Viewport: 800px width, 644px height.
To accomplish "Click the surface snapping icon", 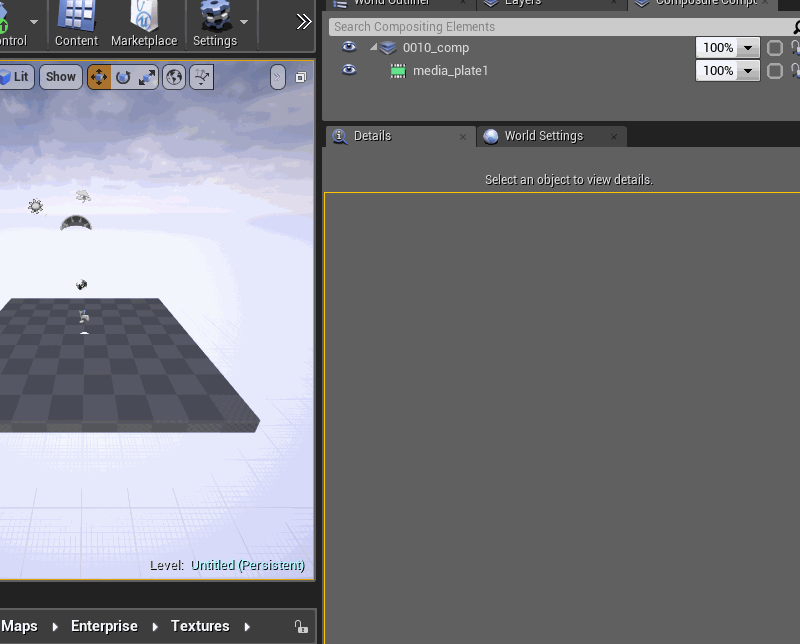I will click(201, 77).
